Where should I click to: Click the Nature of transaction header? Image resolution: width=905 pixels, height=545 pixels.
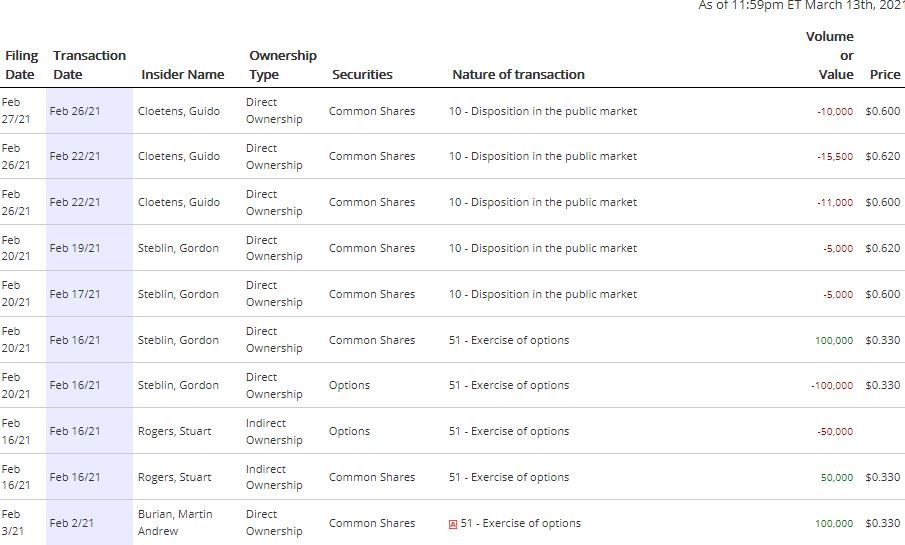point(518,74)
